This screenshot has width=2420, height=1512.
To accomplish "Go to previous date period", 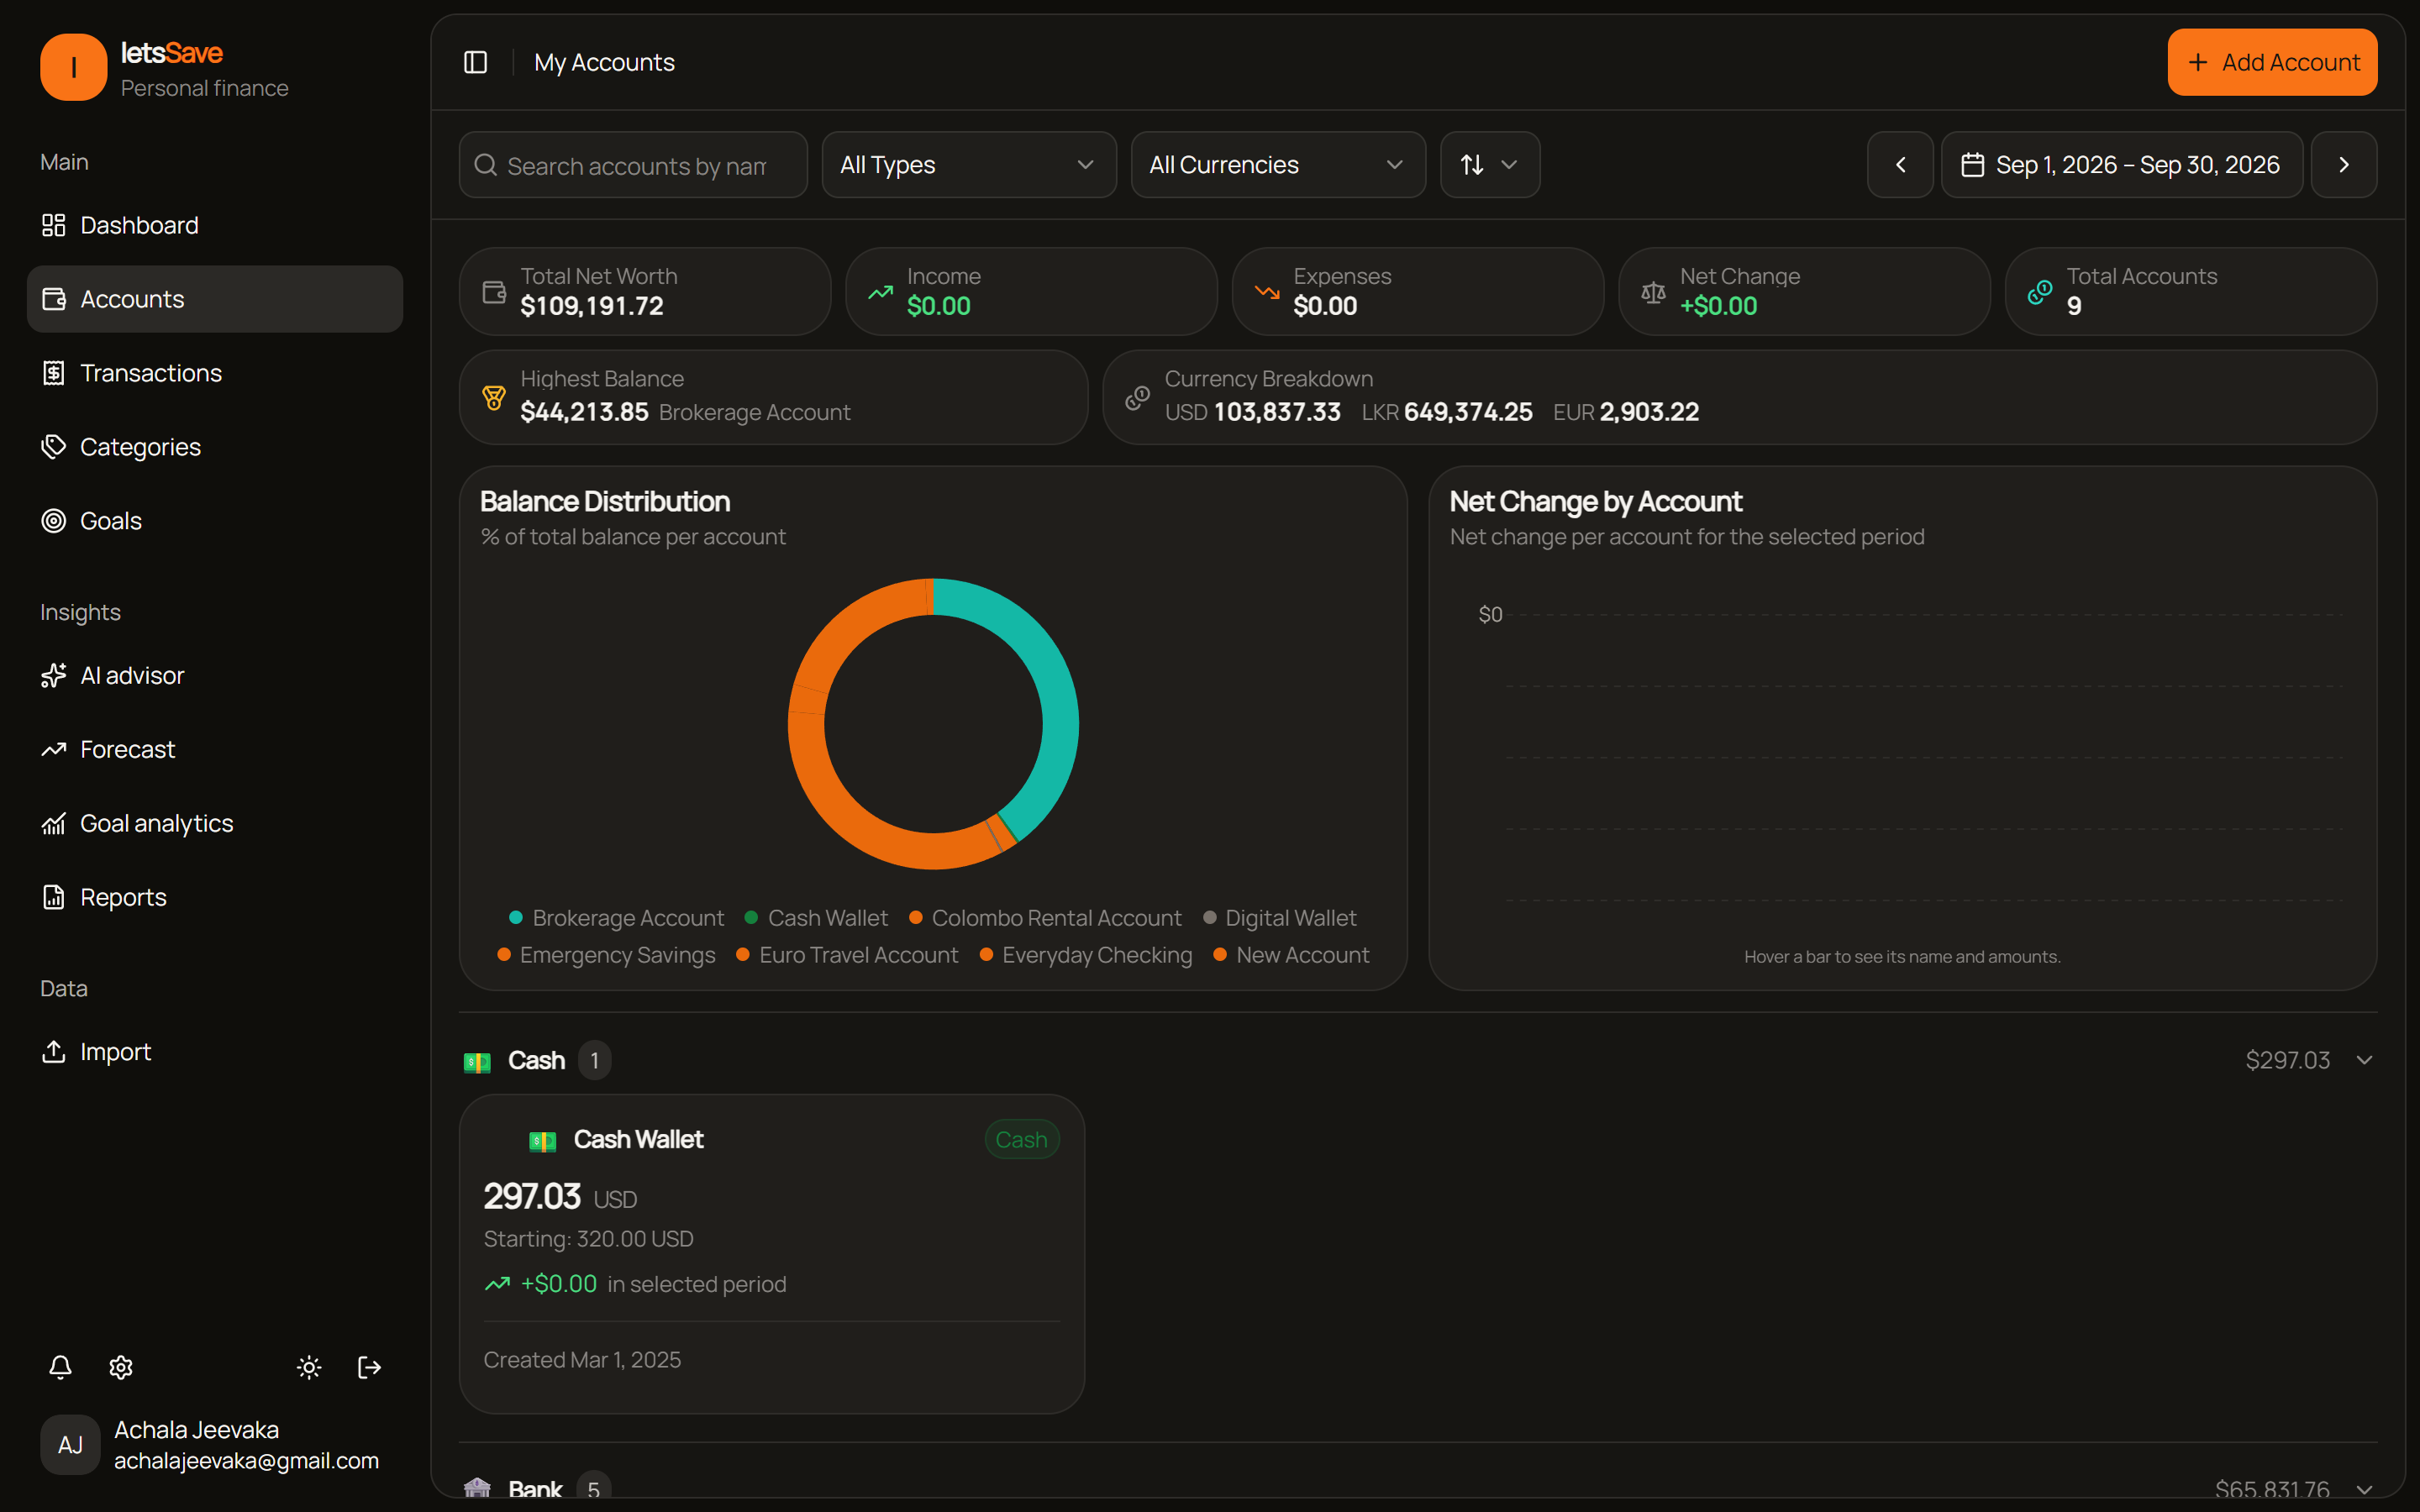I will point(1900,165).
